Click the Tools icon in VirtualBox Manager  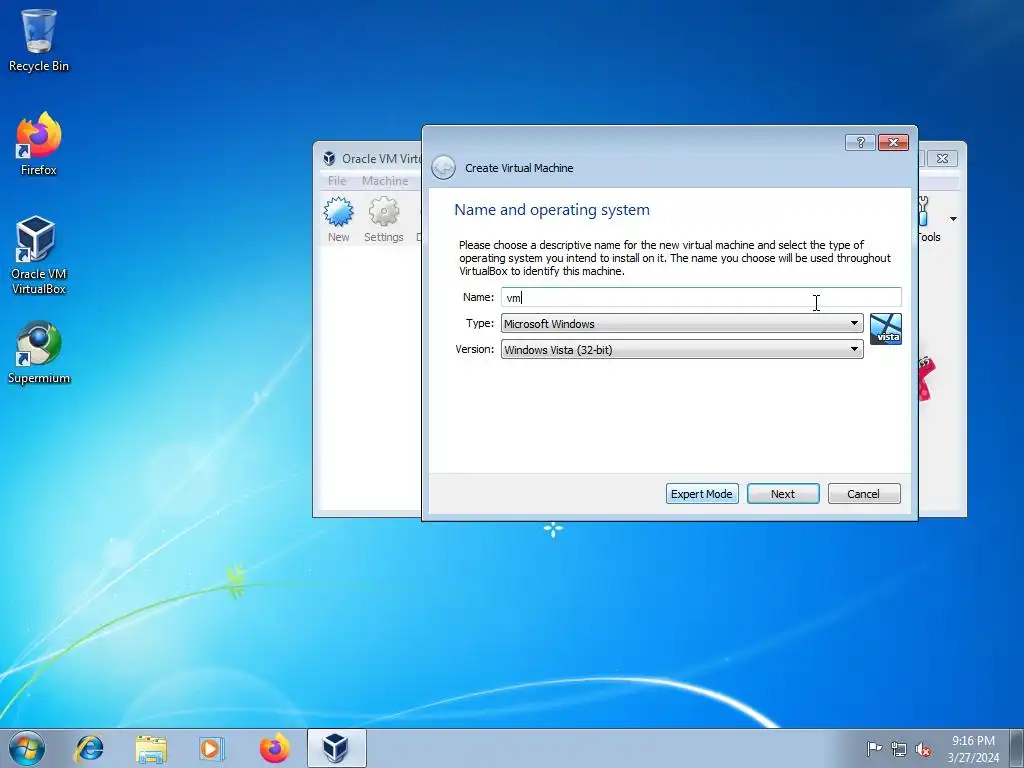tap(928, 220)
